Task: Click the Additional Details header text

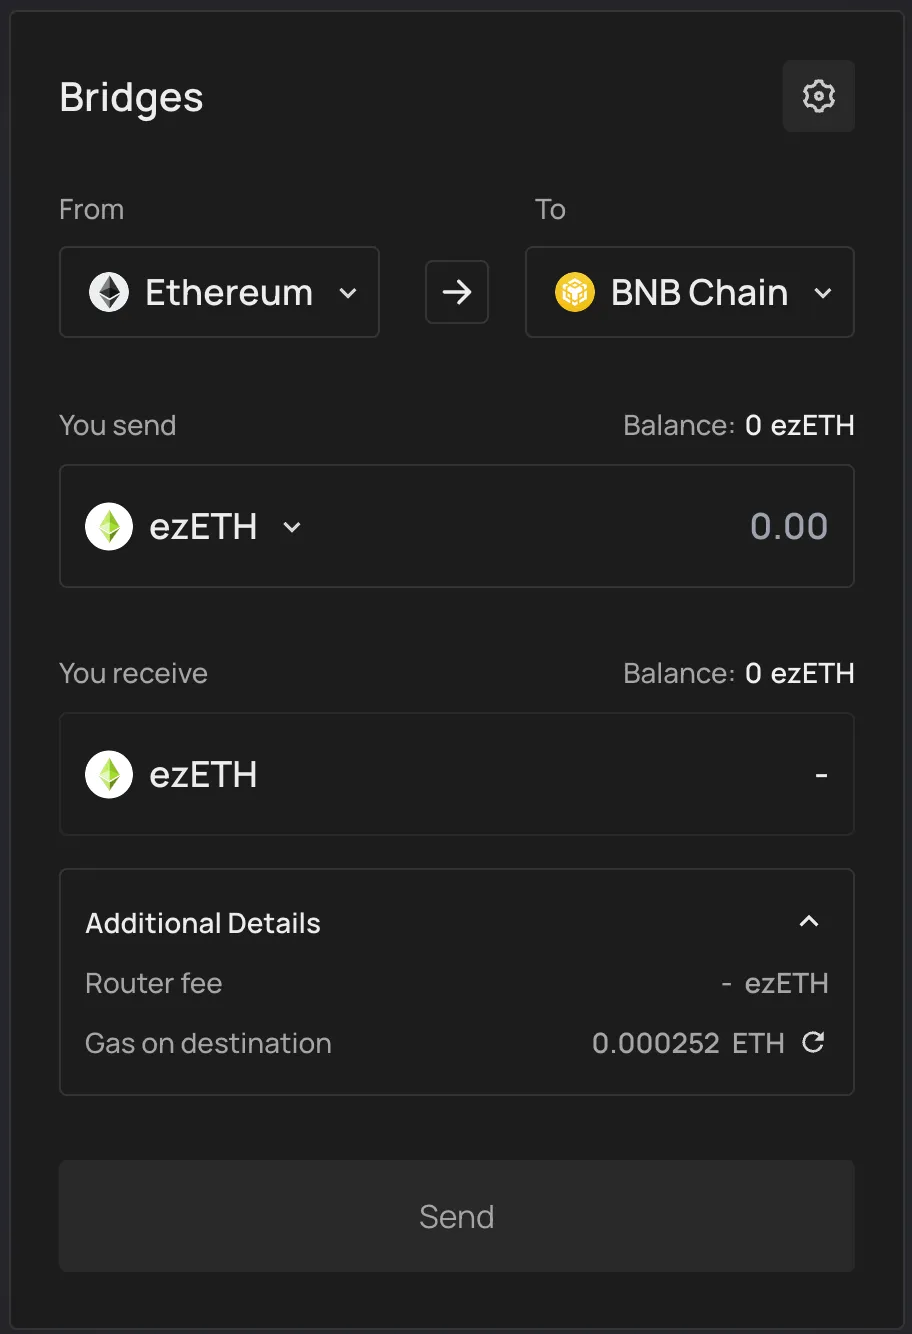Action: click(x=203, y=923)
